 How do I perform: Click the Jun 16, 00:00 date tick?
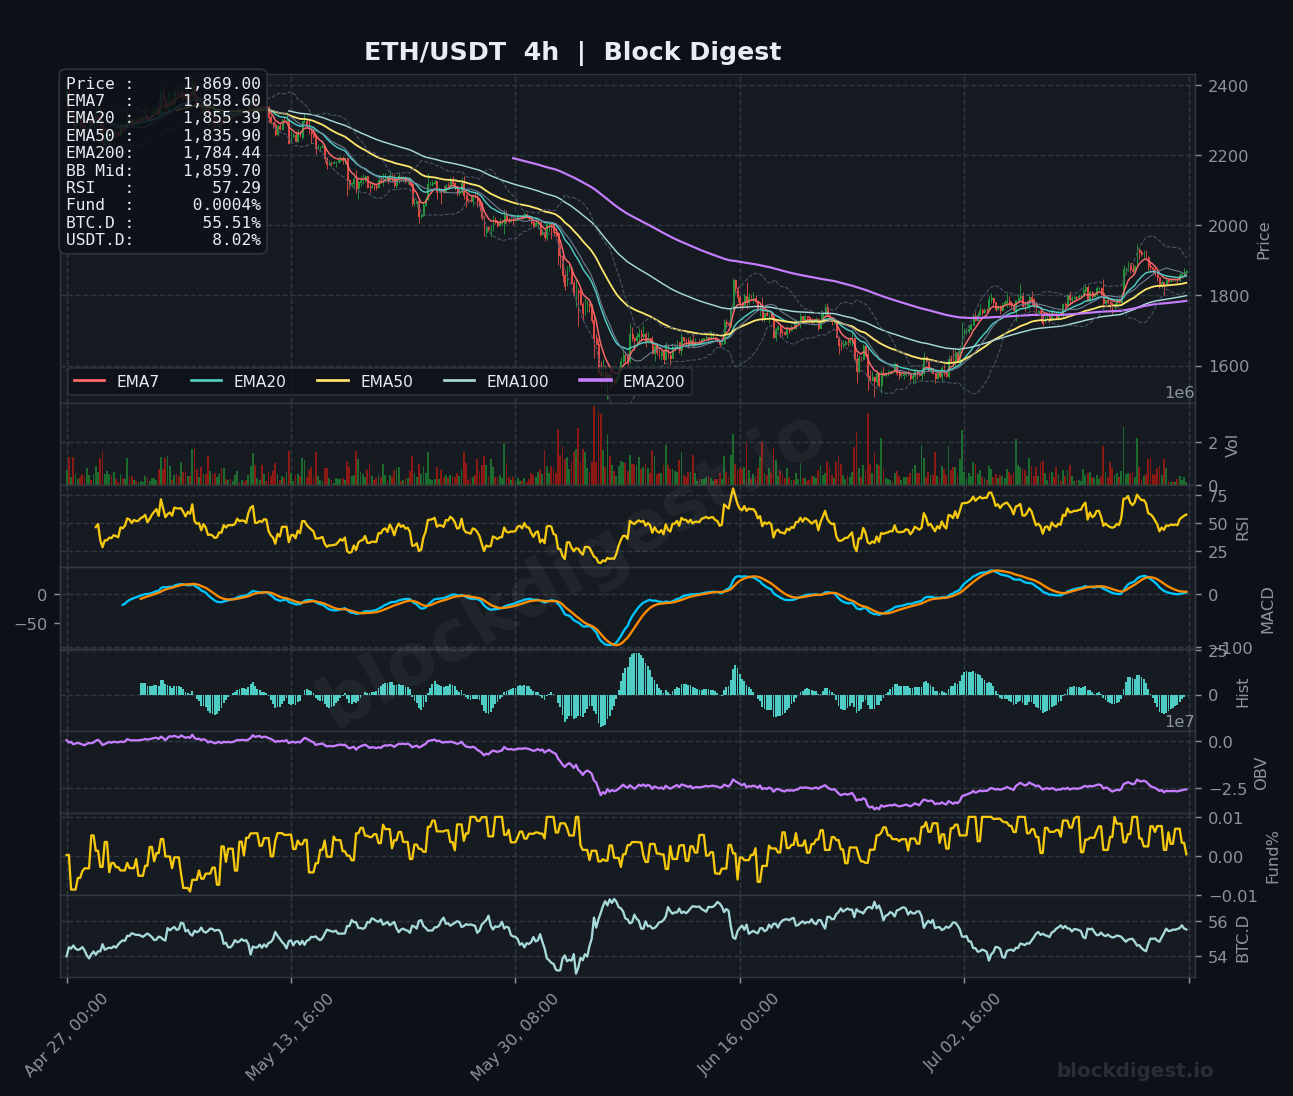(x=738, y=1035)
